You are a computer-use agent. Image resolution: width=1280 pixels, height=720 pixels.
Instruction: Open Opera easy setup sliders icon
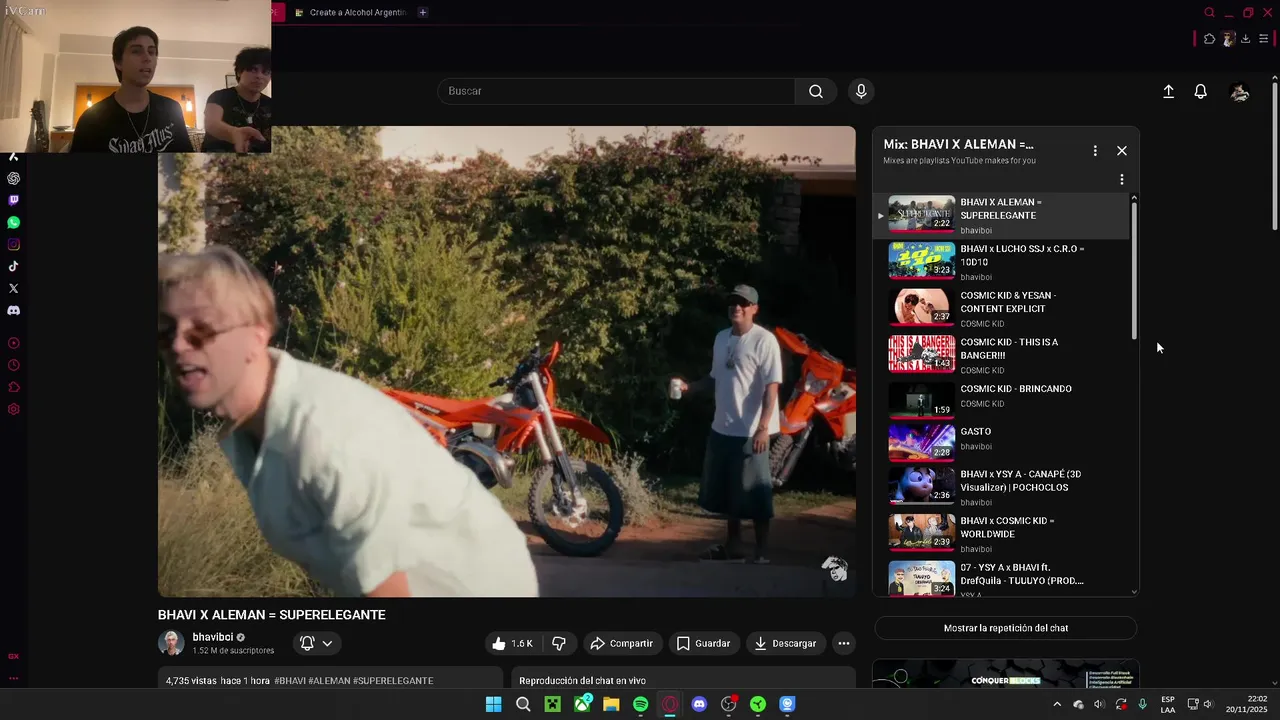1263,39
